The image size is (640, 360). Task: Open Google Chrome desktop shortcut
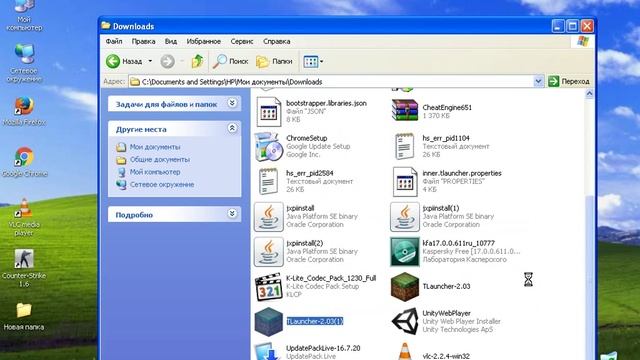click(24, 162)
